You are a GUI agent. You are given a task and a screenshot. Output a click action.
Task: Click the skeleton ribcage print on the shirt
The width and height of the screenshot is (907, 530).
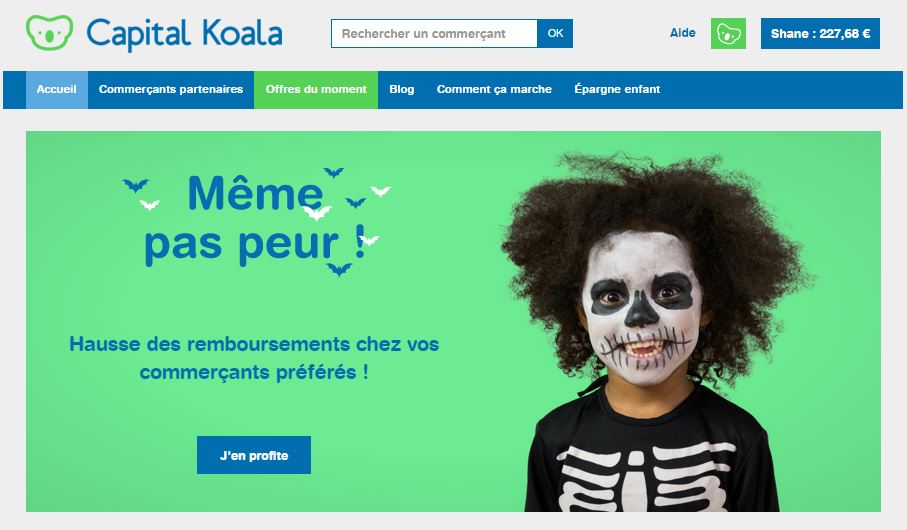click(x=640, y=477)
